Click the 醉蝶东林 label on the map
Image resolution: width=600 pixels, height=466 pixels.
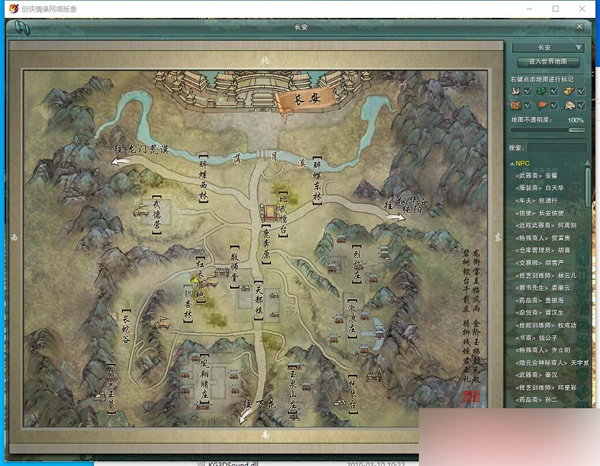point(317,180)
